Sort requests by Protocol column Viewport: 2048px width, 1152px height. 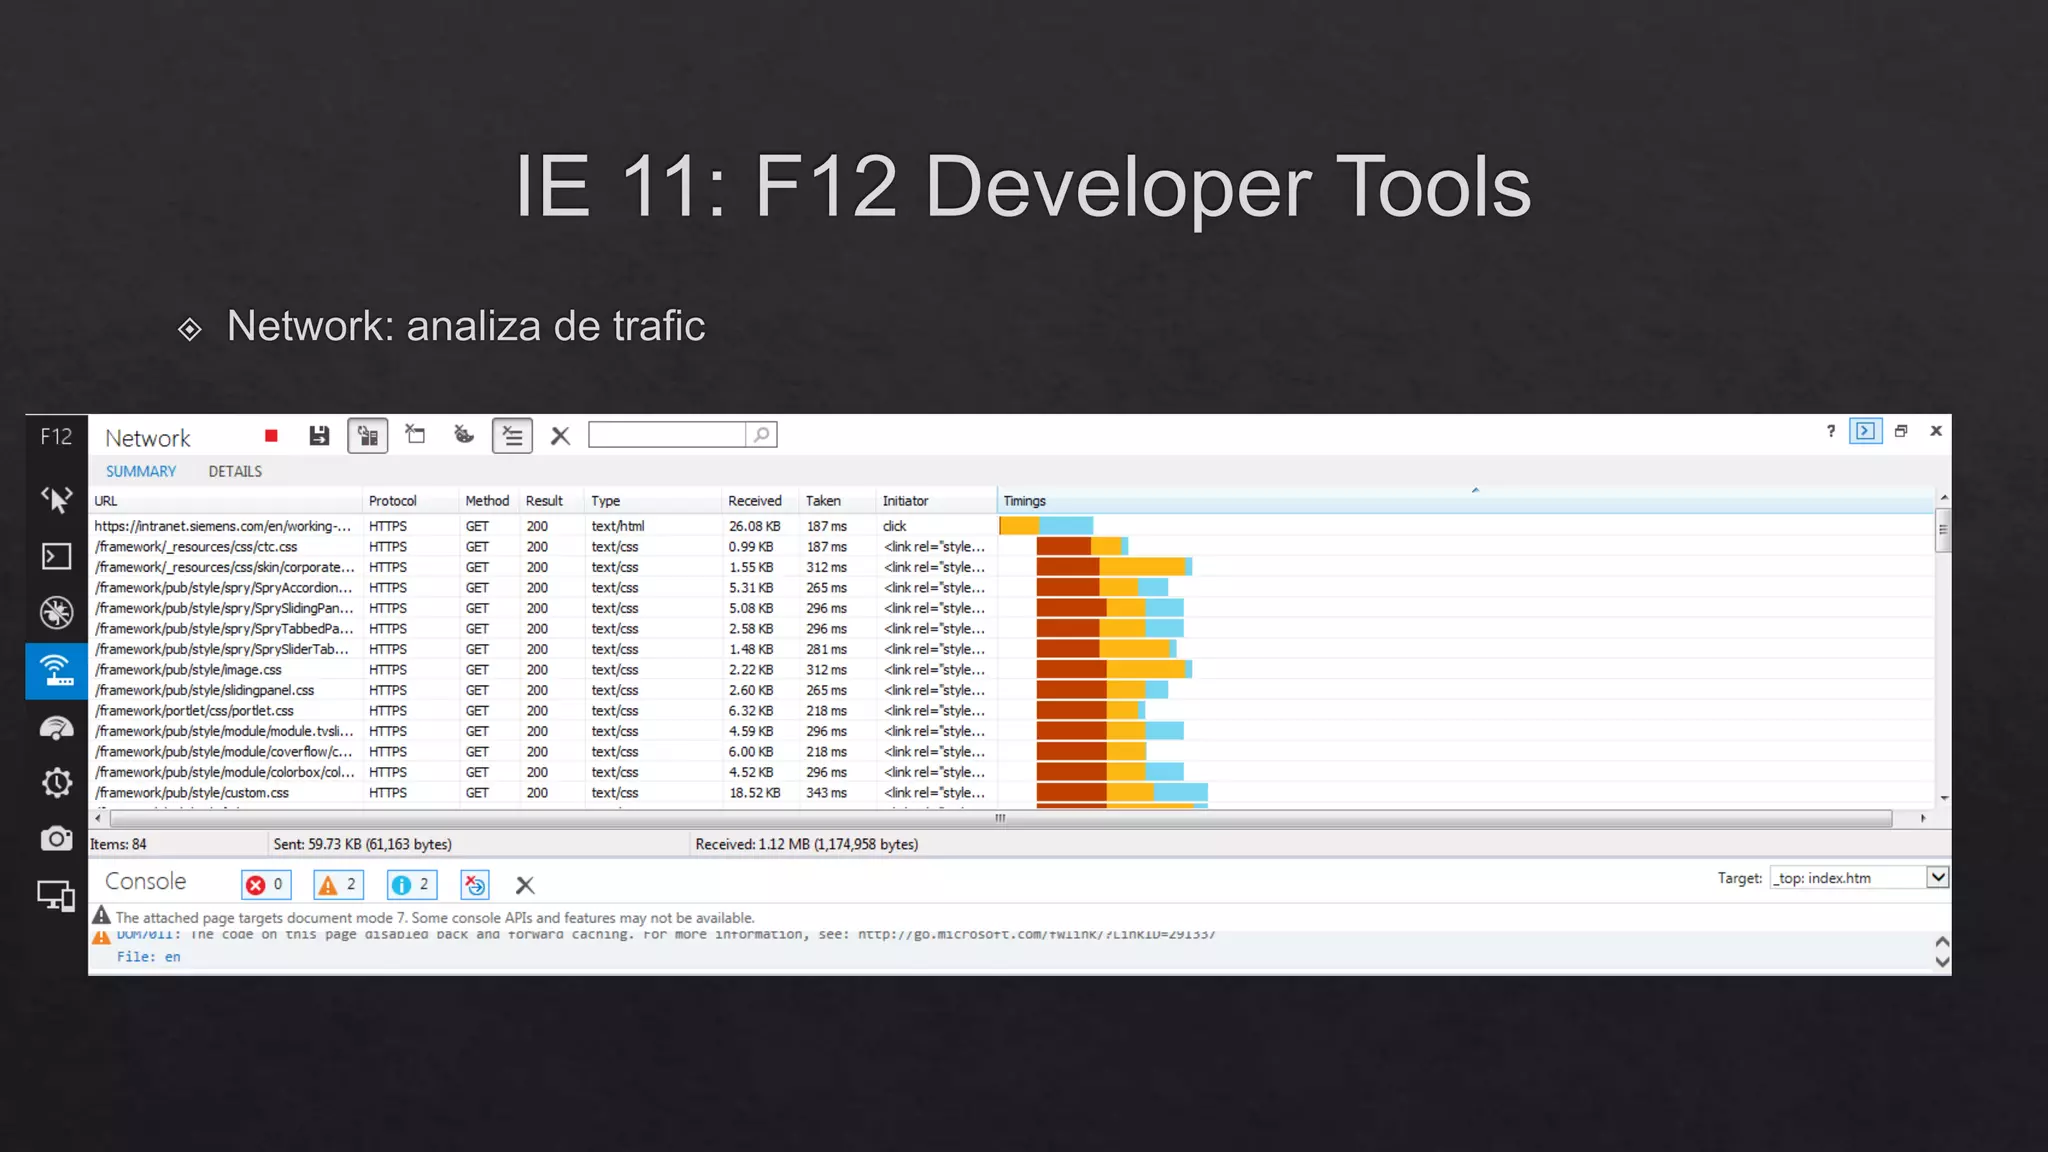pos(410,501)
